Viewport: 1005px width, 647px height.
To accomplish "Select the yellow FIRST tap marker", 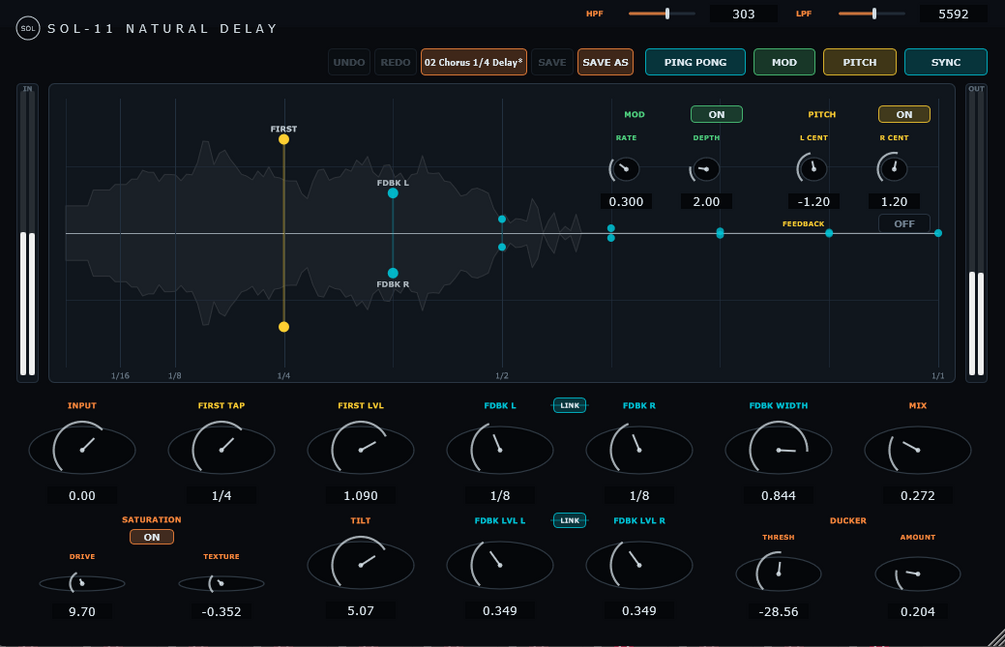I will pos(283,139).
